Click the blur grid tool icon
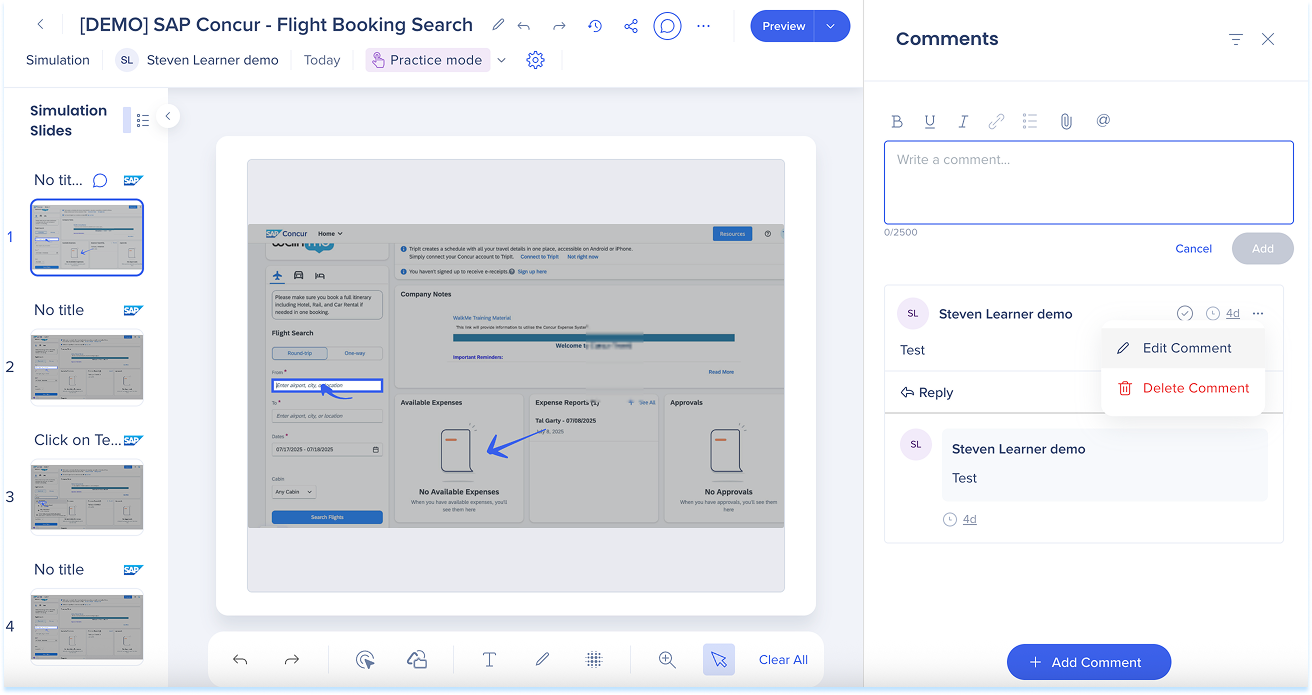The height and width of the screenshot is (695, 1312). click(x=594, y=659)
